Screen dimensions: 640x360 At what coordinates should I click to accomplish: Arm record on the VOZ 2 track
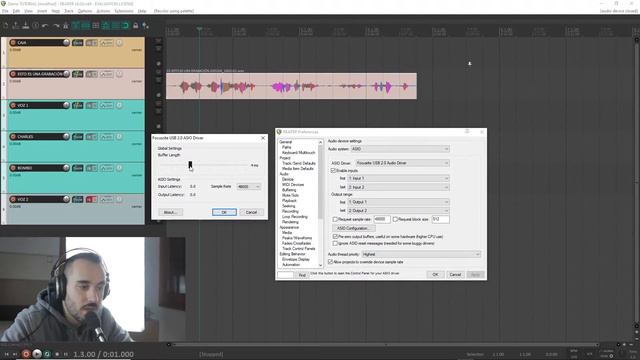pyautogui.click(x=13, y=199)
